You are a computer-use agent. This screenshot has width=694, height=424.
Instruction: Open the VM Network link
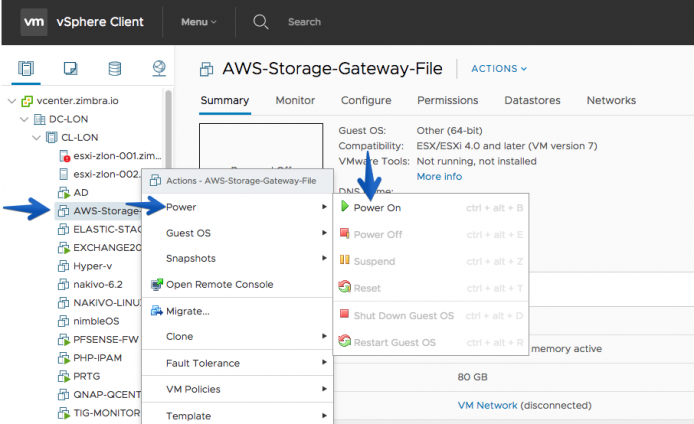click(x=487, y=405)
